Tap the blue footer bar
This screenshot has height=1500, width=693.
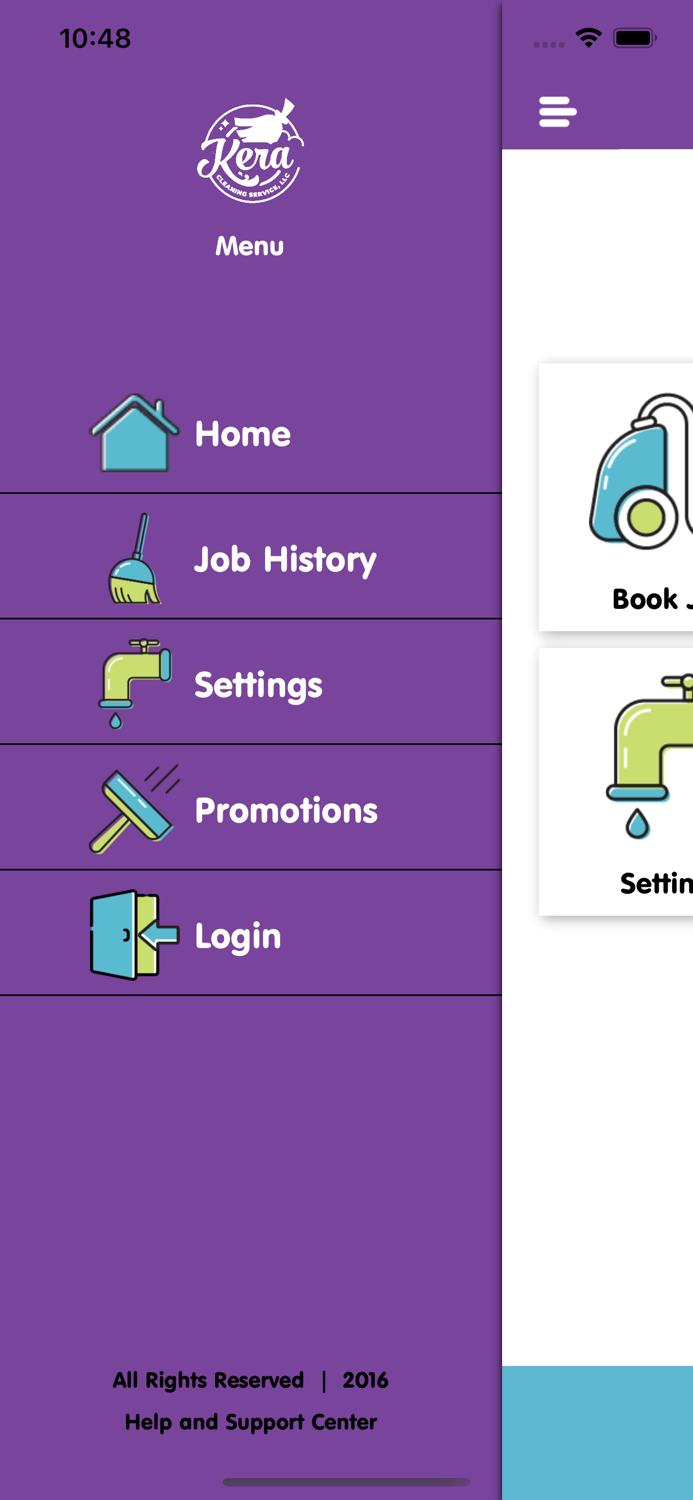(597, 1432)
